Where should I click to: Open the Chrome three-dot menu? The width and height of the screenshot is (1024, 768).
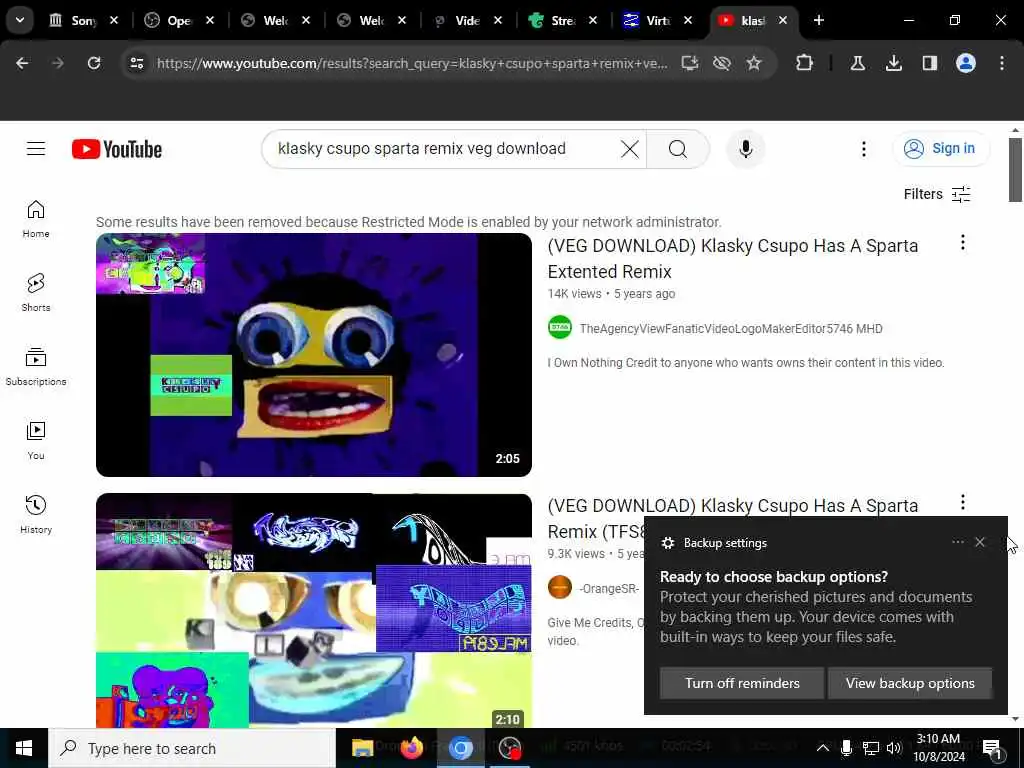coord(1002,63)
